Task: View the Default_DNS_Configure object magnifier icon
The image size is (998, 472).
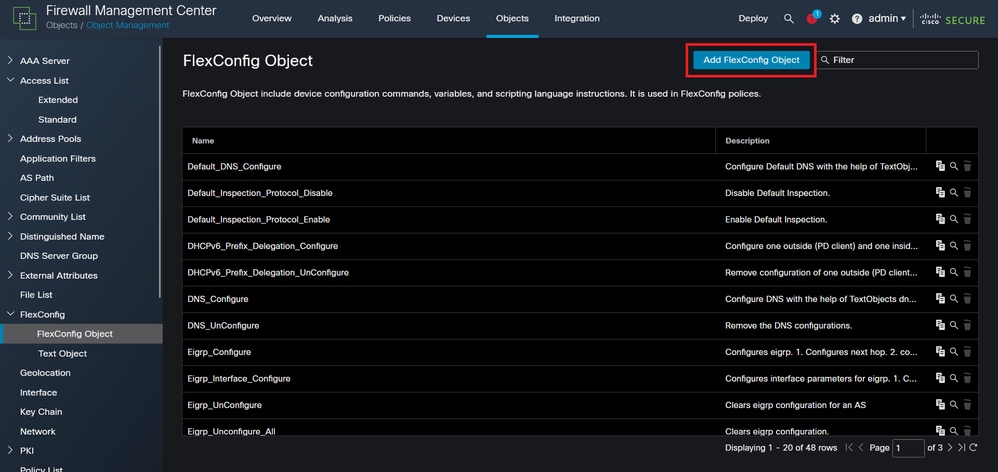Action: [953, 166]
